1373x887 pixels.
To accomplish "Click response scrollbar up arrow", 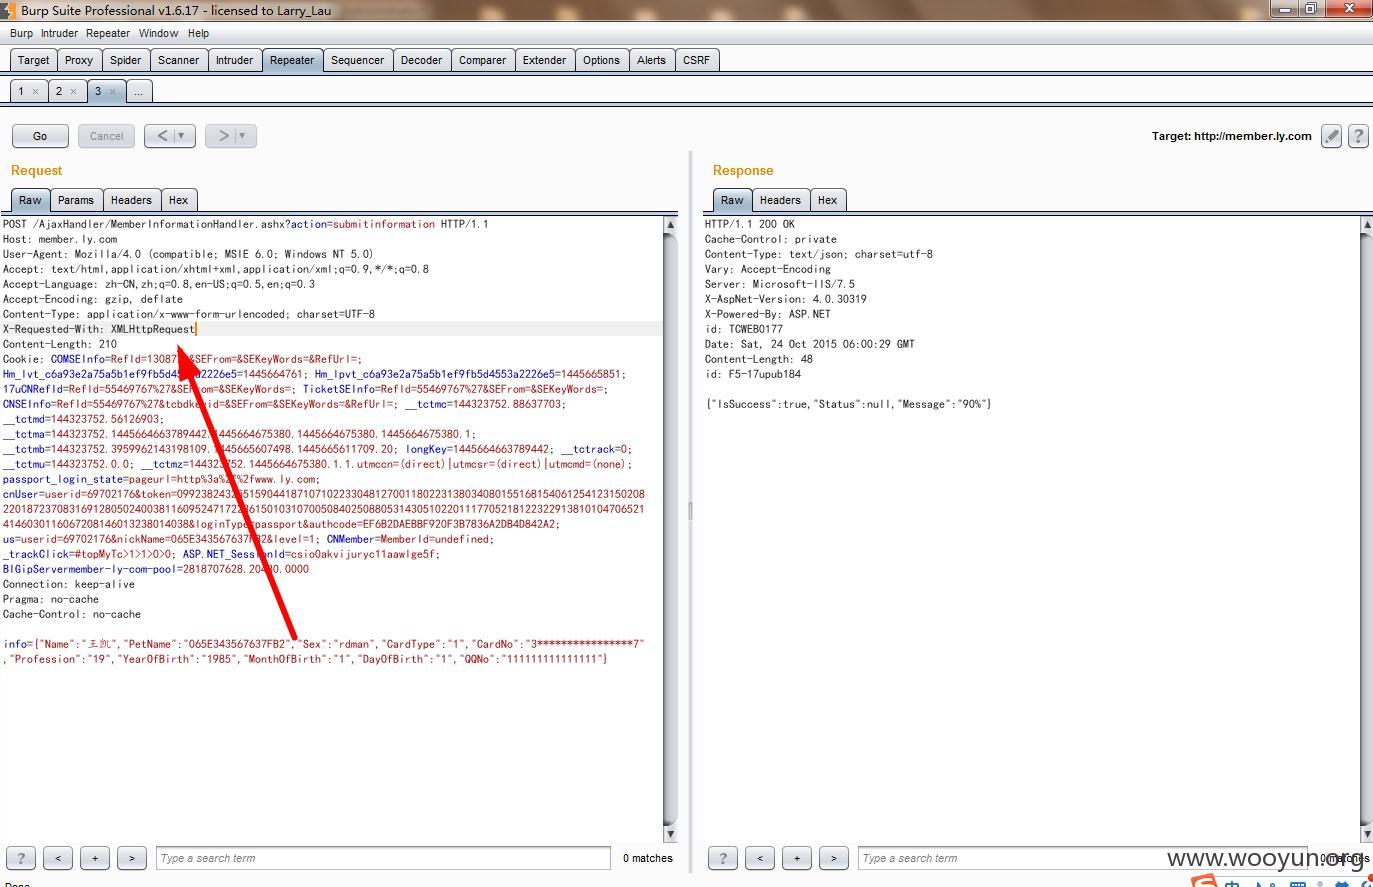I will point(1366,225).
